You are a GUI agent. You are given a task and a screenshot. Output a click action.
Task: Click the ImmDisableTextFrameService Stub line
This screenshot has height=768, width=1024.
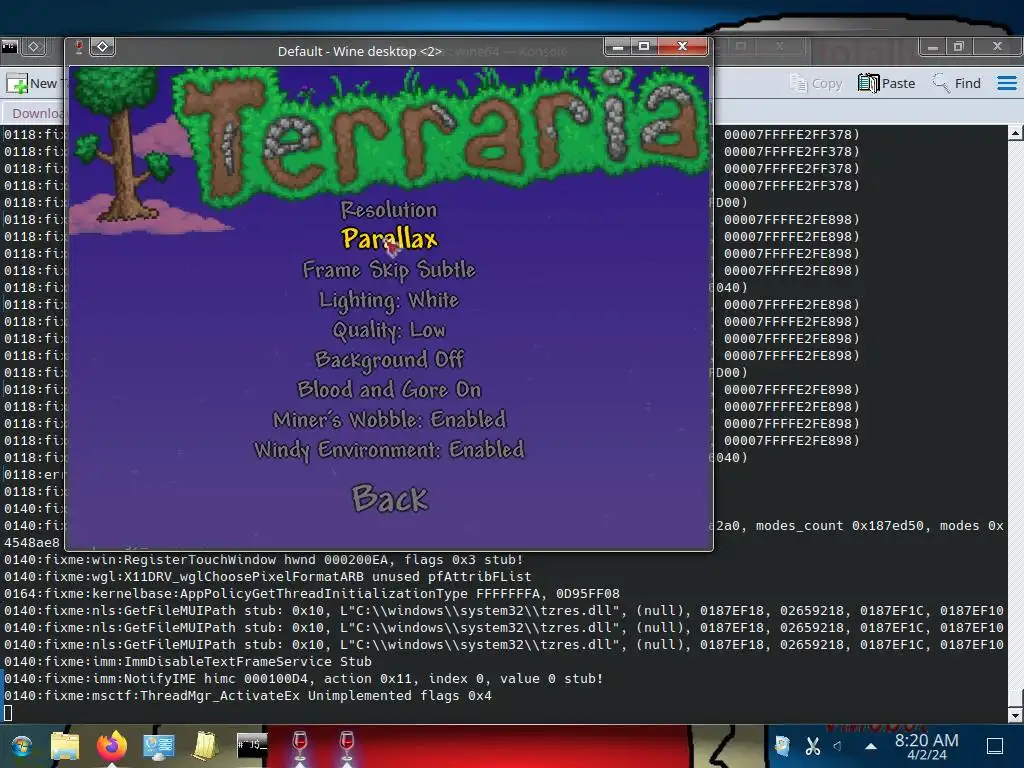187,662
